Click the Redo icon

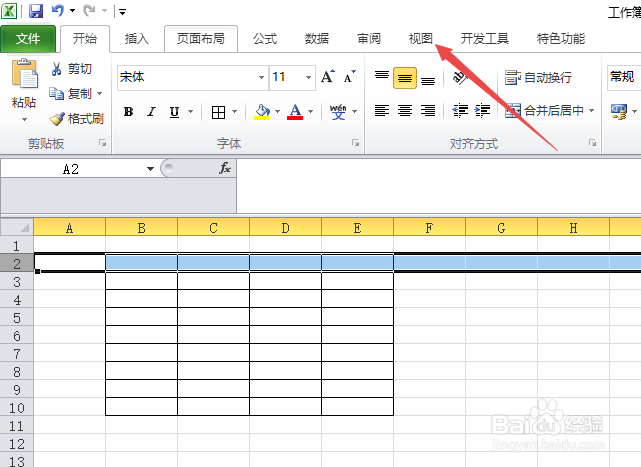(x=89, y=11)
